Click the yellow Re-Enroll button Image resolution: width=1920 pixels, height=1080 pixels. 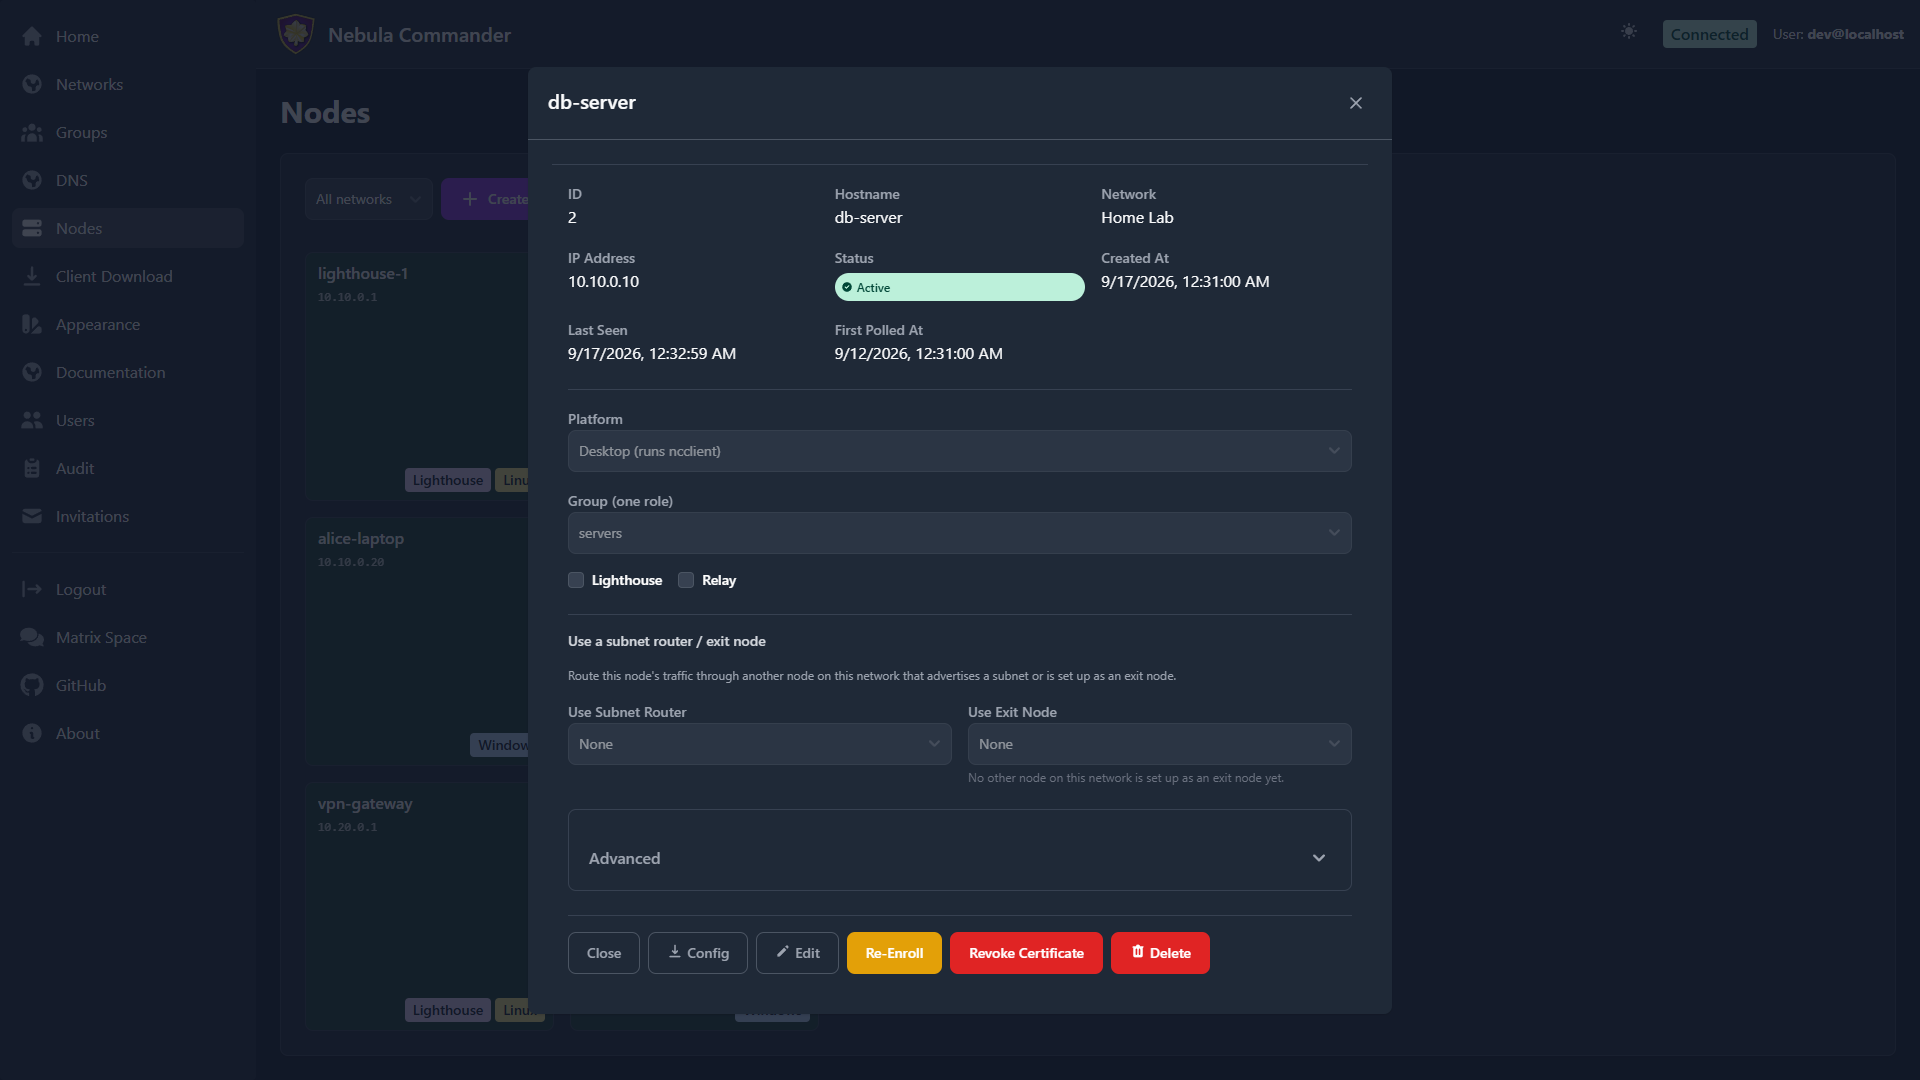(x=894, y=953)
